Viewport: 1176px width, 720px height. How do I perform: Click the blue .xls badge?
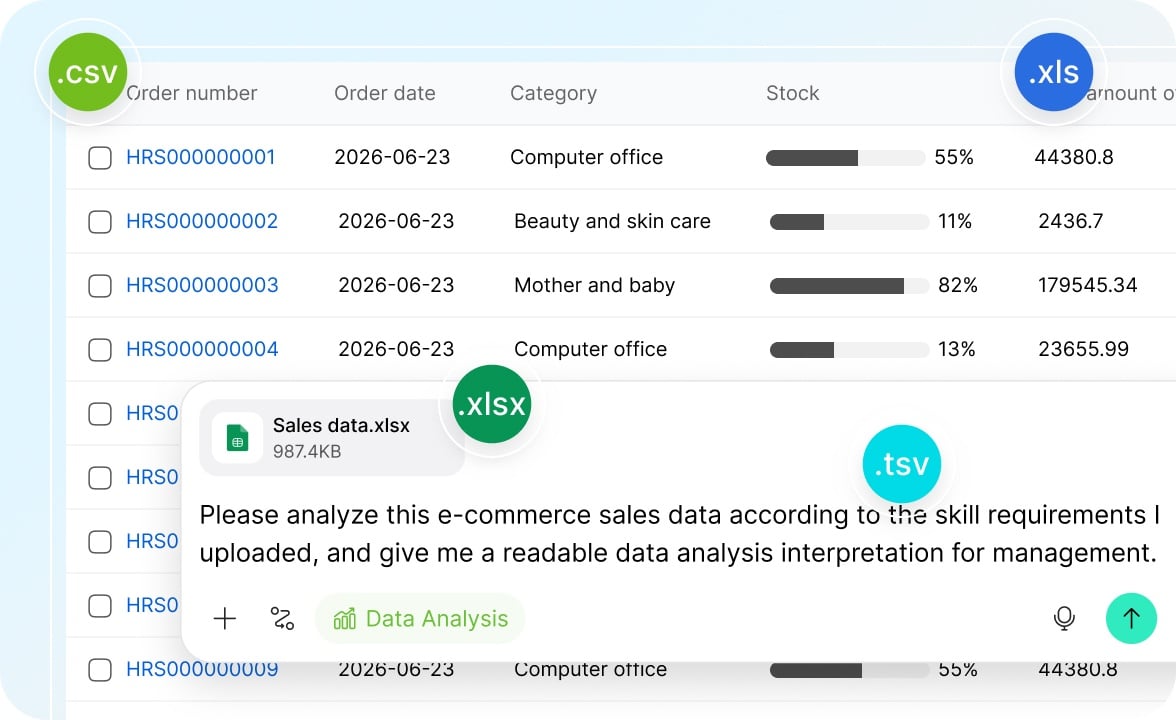[x=1053, y=72]
